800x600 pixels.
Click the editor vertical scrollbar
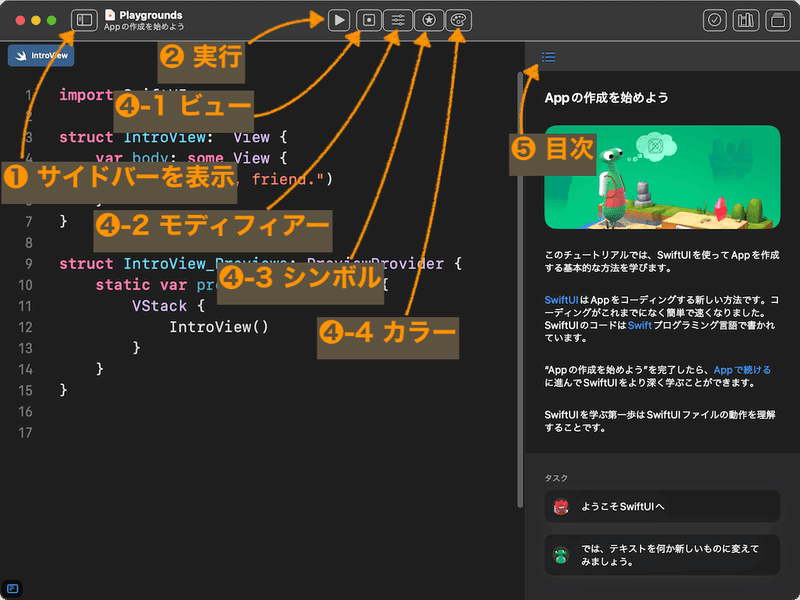pyautogui.click(x=520, y=289)
